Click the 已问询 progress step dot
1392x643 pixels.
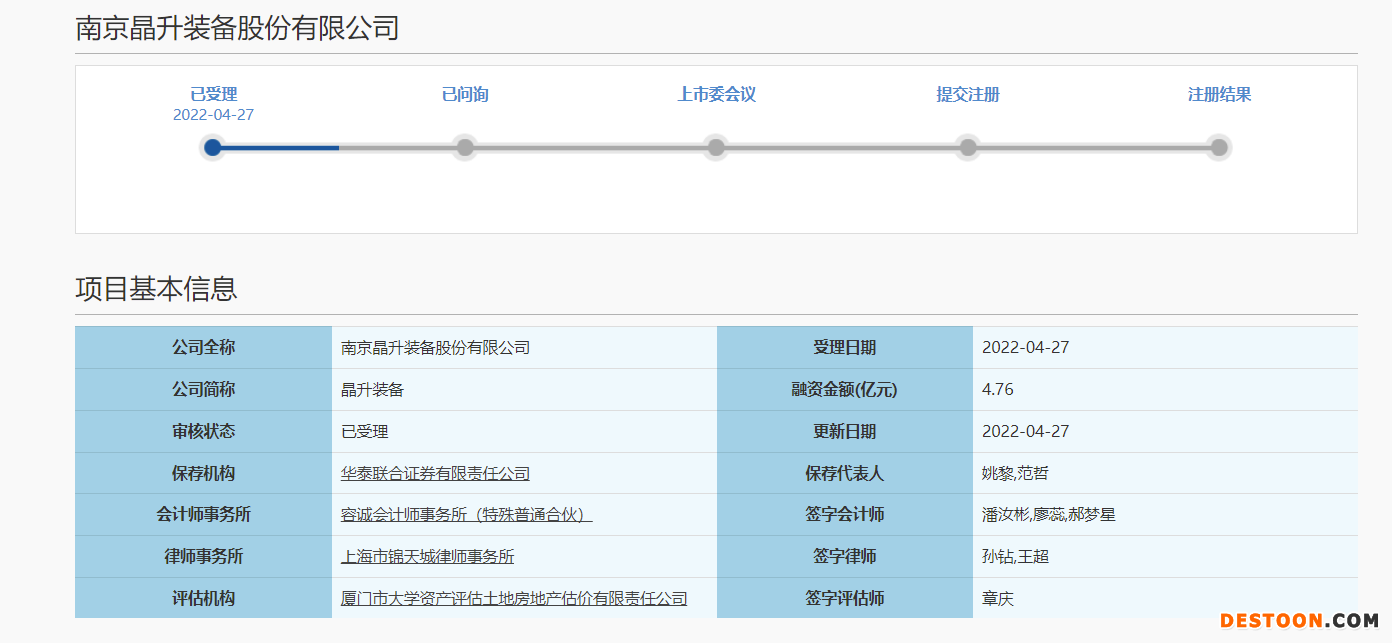pyautogui.click(x=465, y=148)
